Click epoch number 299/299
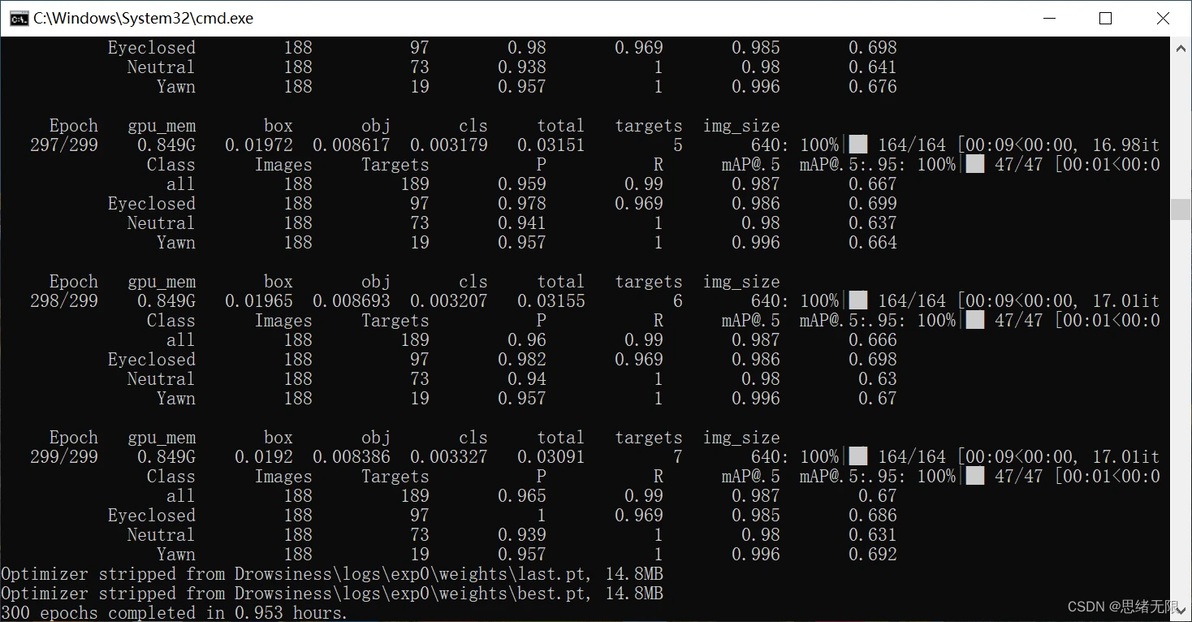The width and height of the screenshot is (1192, 622). pyautogui.click(x=64, y=456)
